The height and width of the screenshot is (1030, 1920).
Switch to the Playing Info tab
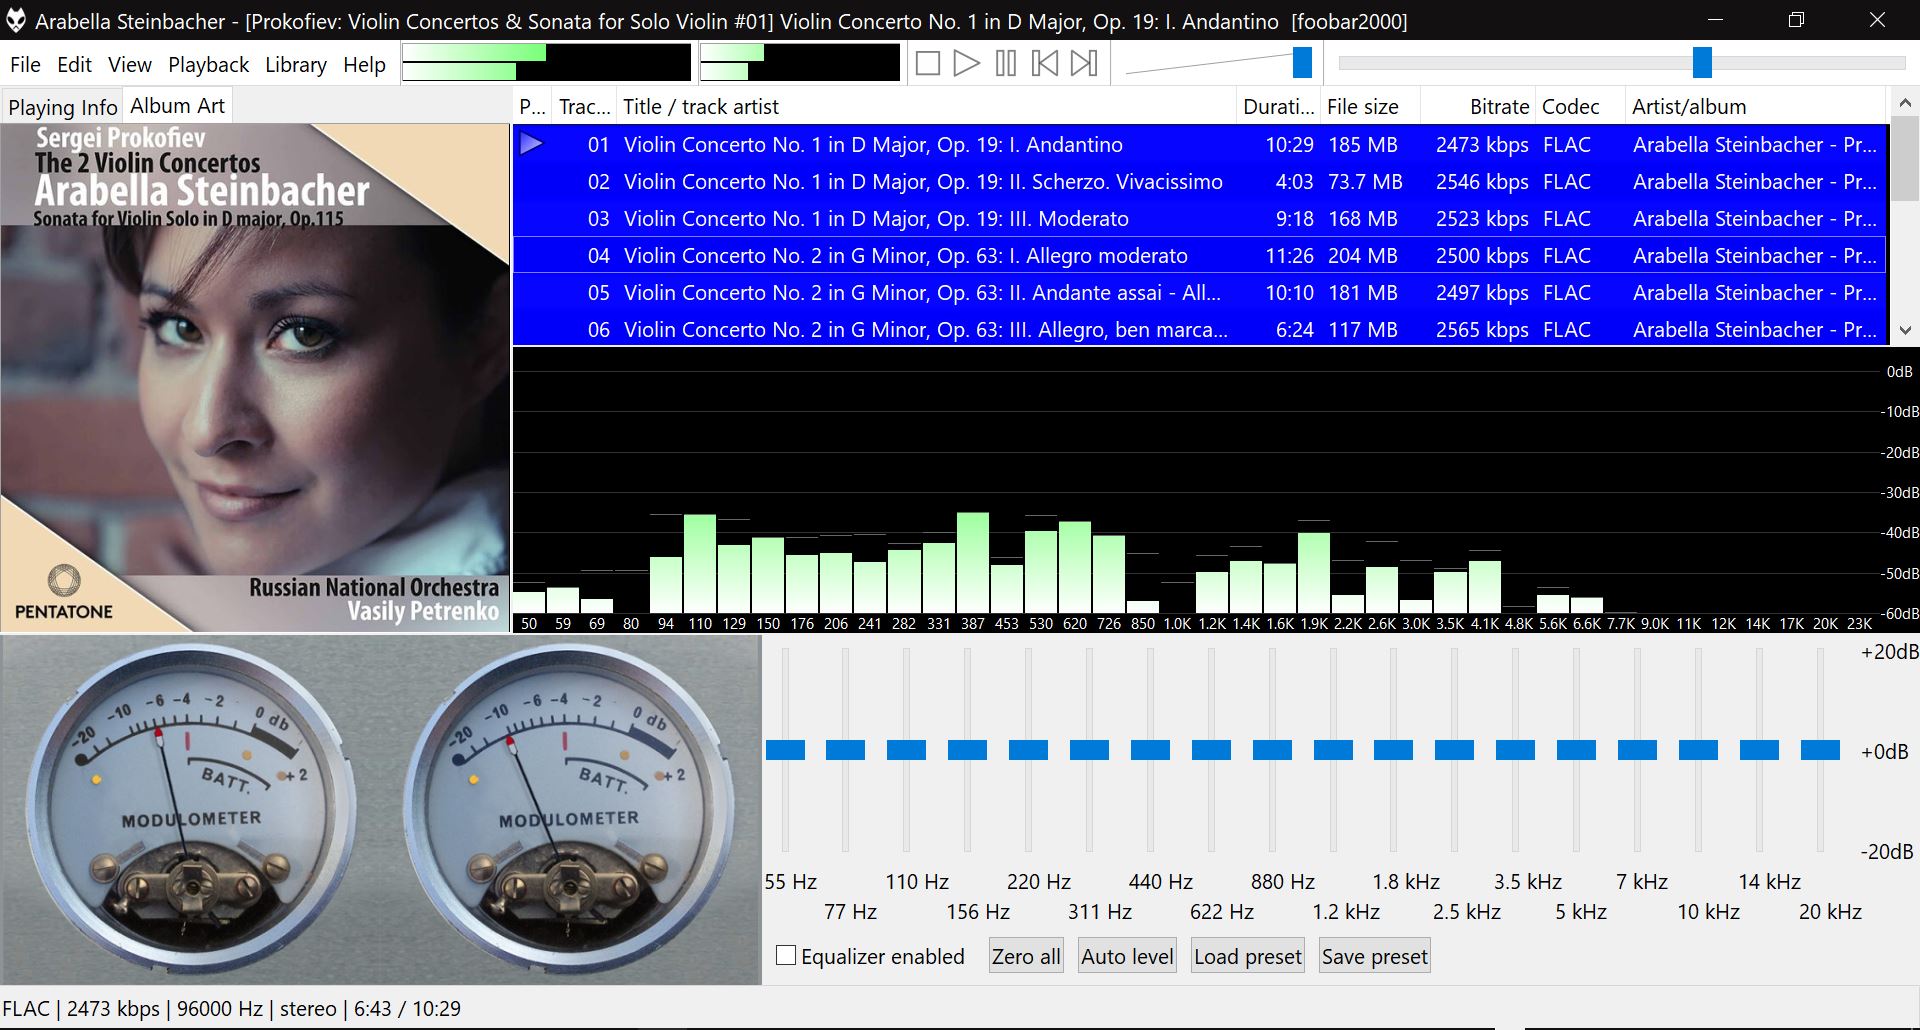pyautogui.click(x=62, y=107)
